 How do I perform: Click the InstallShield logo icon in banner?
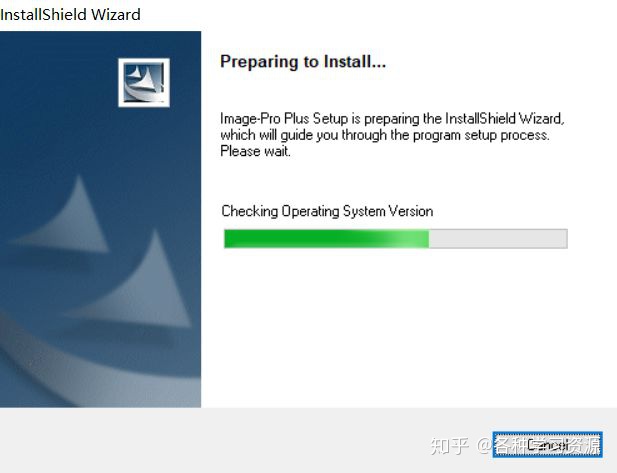[x=144, y=83]
